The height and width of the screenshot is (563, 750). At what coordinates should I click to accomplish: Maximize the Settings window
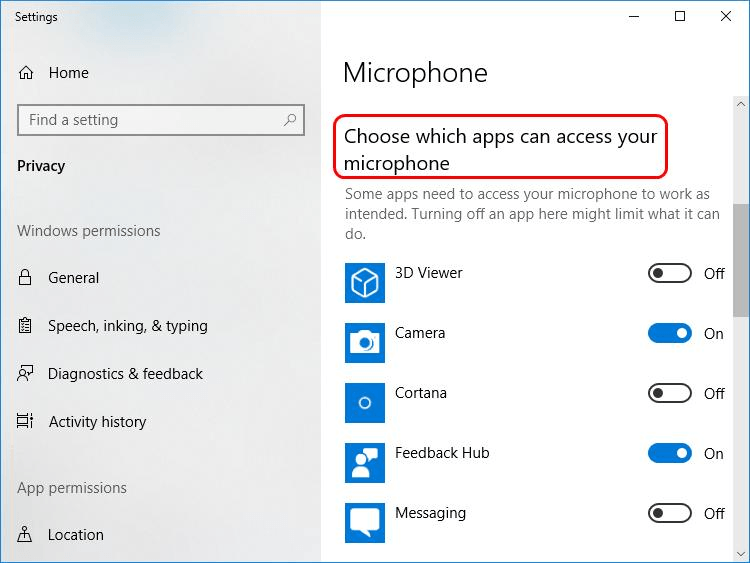click(x=680, y=16)
